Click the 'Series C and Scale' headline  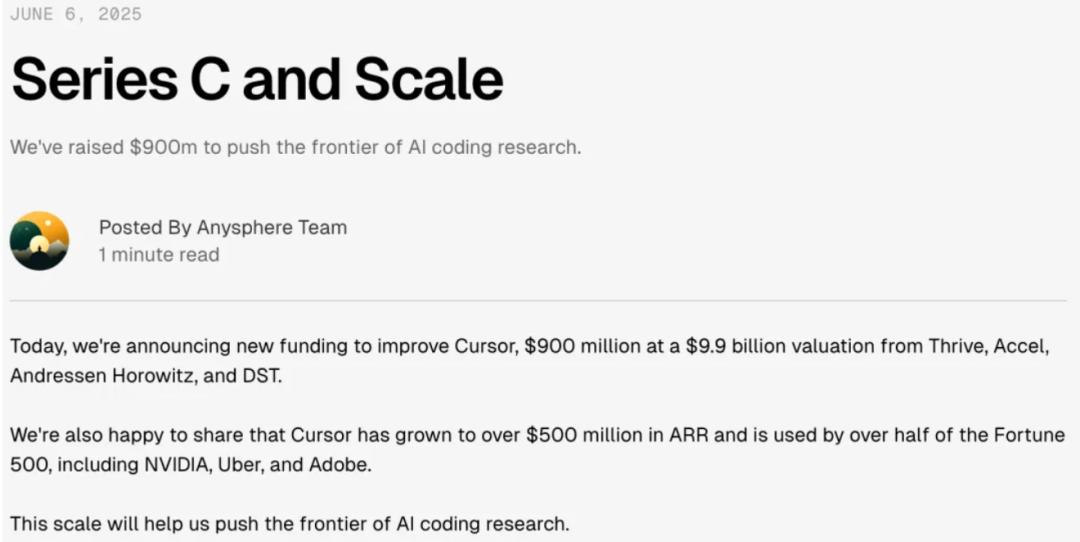tap(257, 79)
